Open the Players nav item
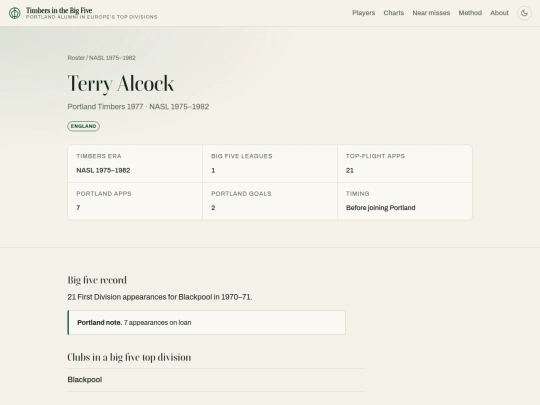The height and width of the screenshot is (405, 540). (x=363, y=13)
